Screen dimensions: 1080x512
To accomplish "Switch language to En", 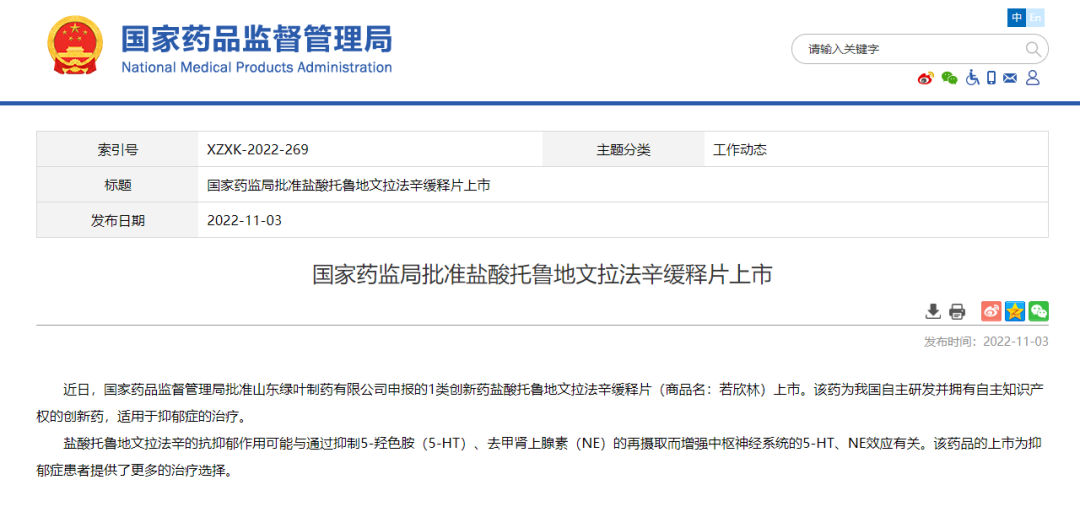I will [x=1035, y=18].
